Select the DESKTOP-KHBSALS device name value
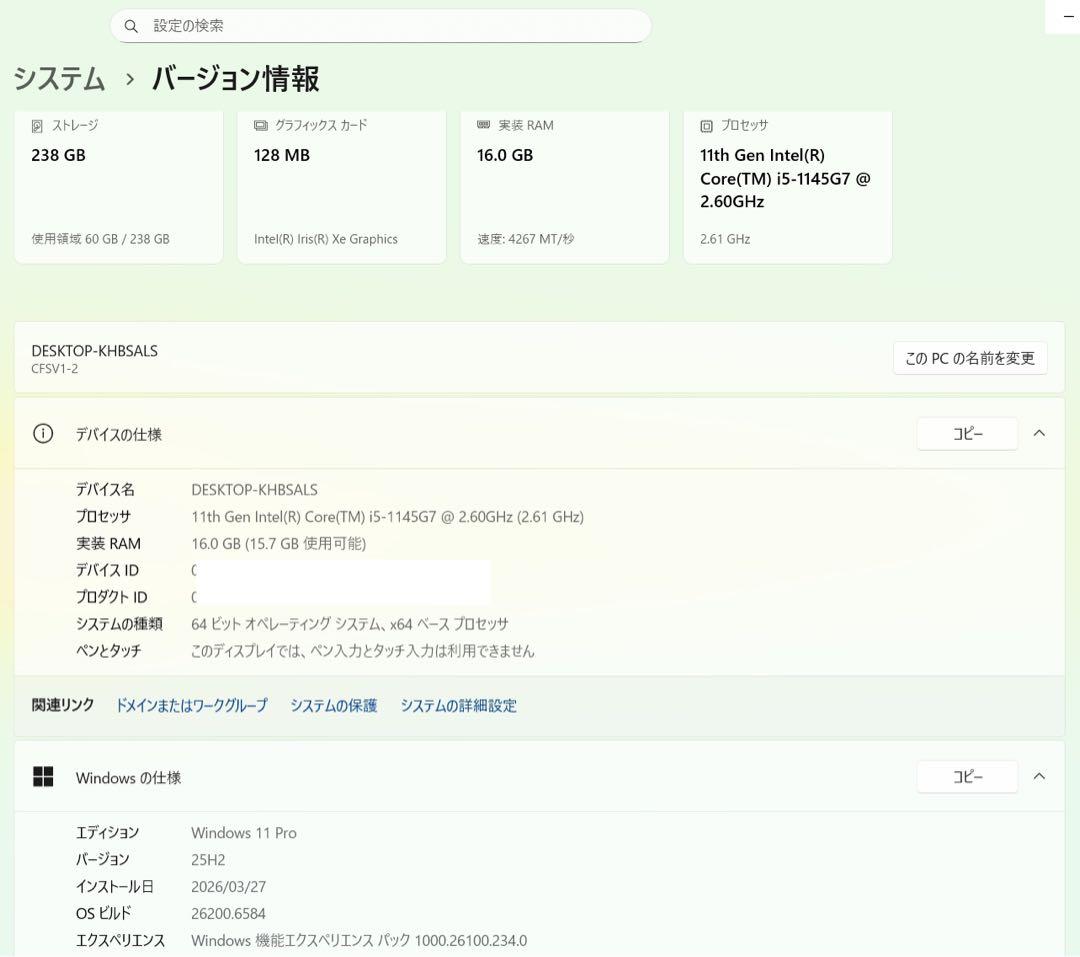The width and height of the screenshot is (1080, 957). (254, 490)
